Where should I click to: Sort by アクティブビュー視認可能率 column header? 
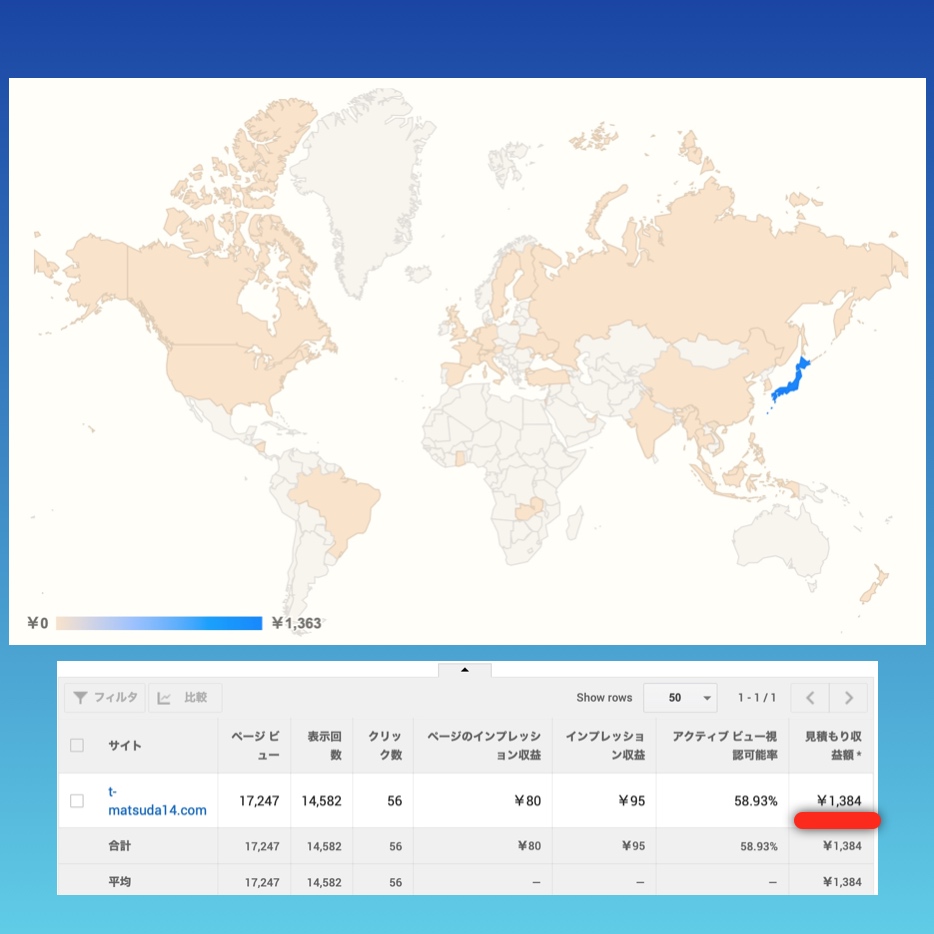tap(724, 745)
